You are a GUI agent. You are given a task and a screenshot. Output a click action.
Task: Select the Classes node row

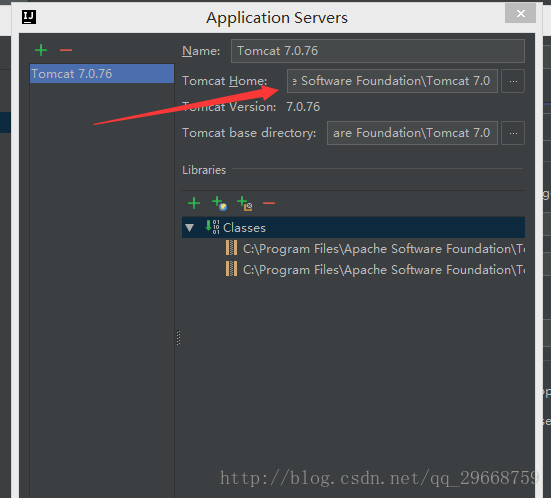coord(354,227)
